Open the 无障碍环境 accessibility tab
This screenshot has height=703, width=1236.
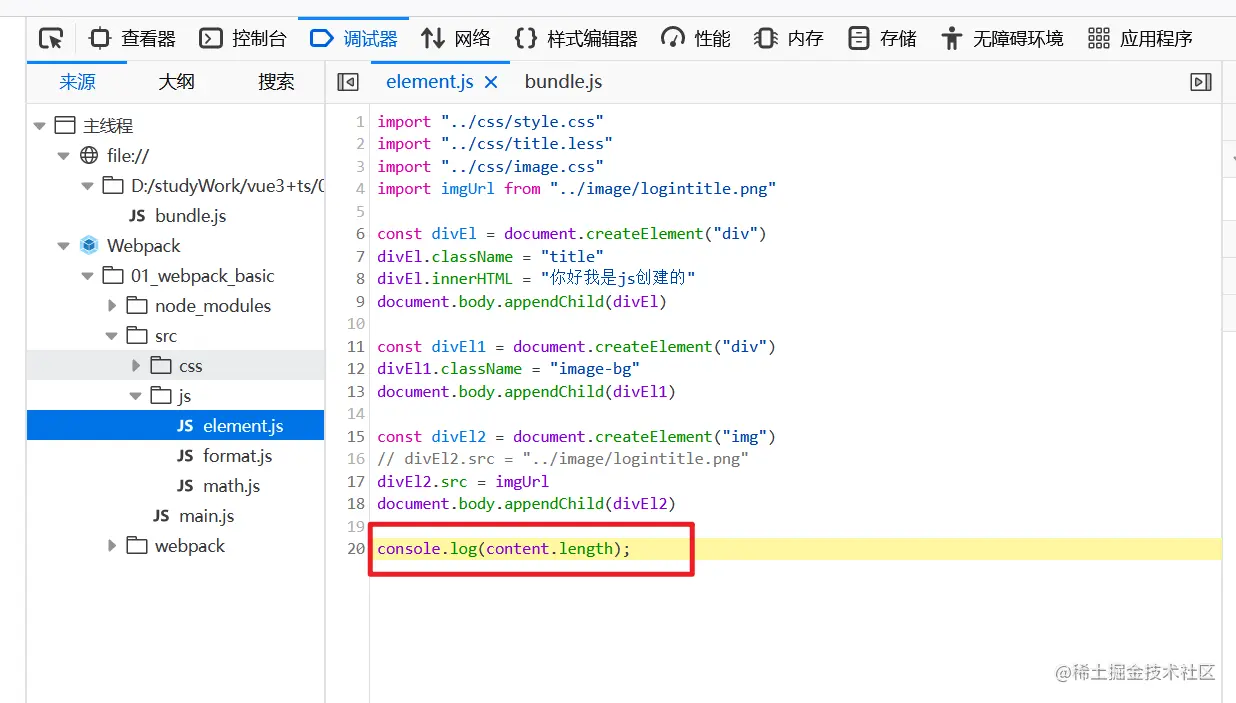pos(1002,39)
